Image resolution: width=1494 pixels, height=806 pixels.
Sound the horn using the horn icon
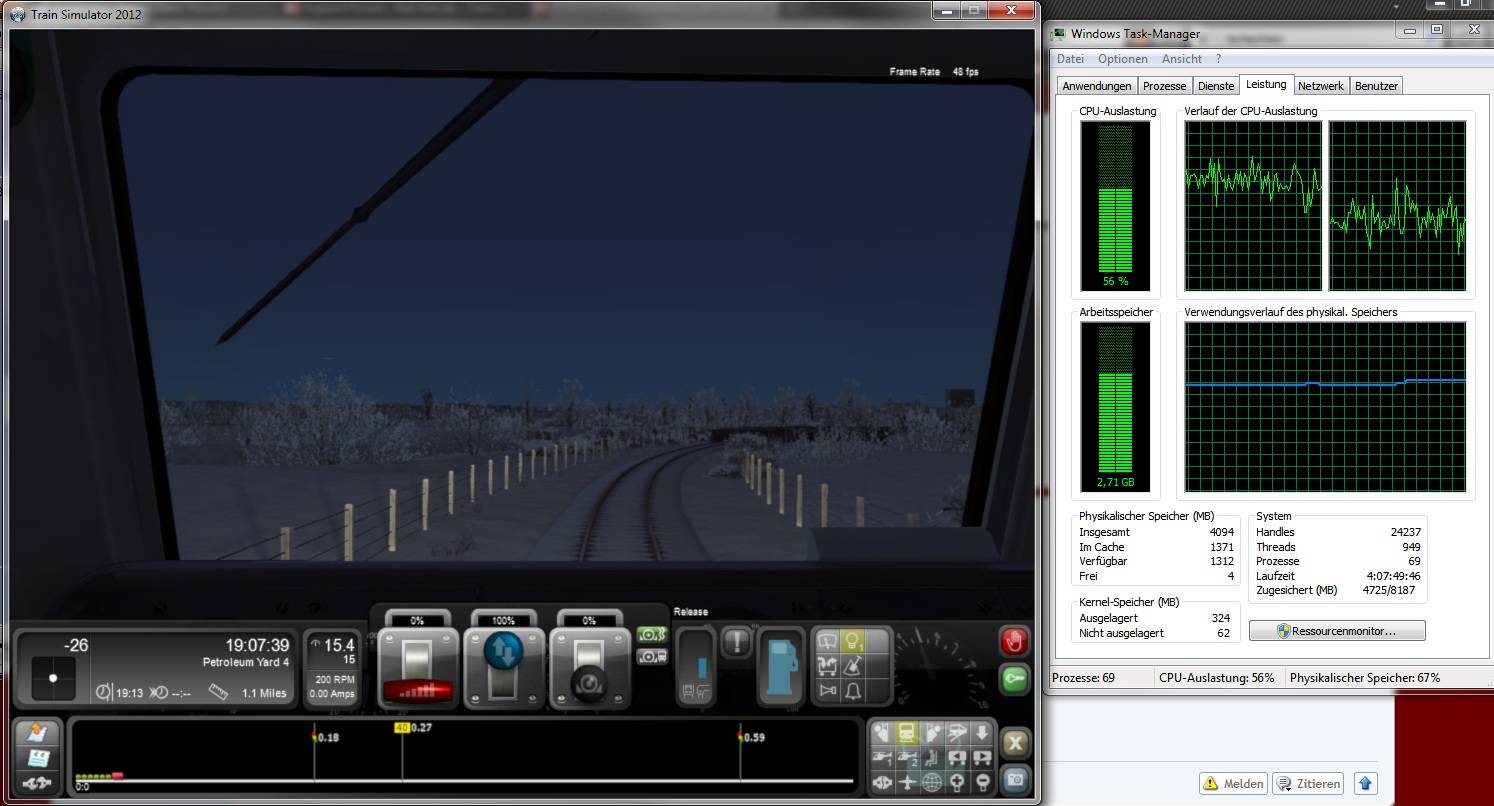[828, 691]
